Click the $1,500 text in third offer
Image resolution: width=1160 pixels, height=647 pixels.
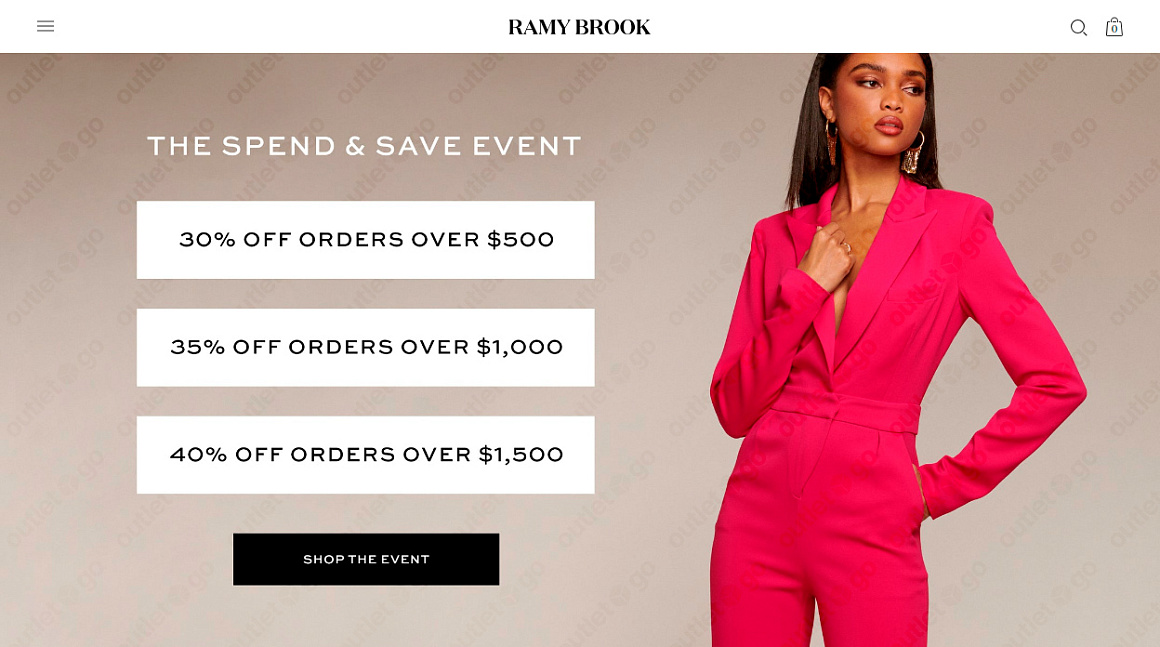tap(521, 455)
